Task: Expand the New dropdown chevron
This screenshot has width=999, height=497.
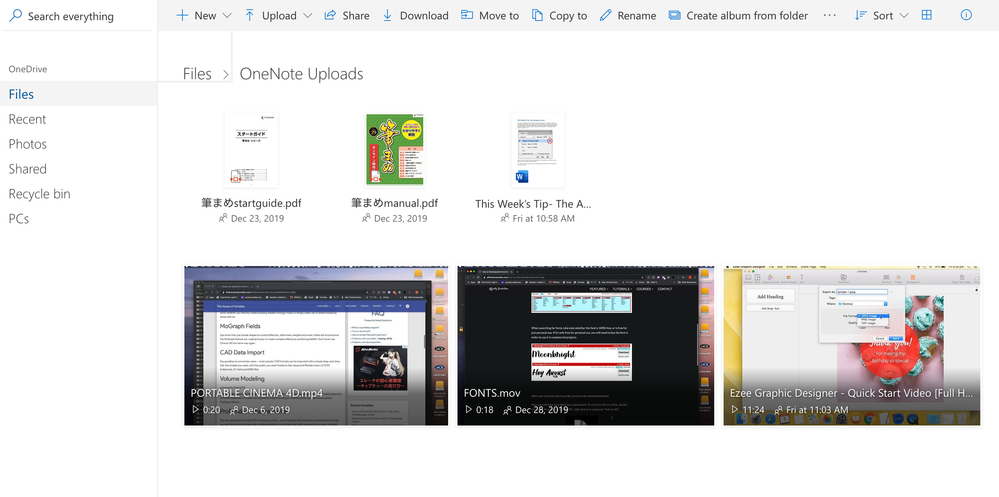Action: pos(227,16)
